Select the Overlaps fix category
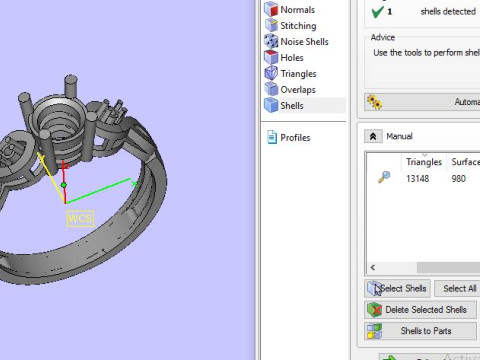This screenshot has width=480, height=360. tap(298, 90)
